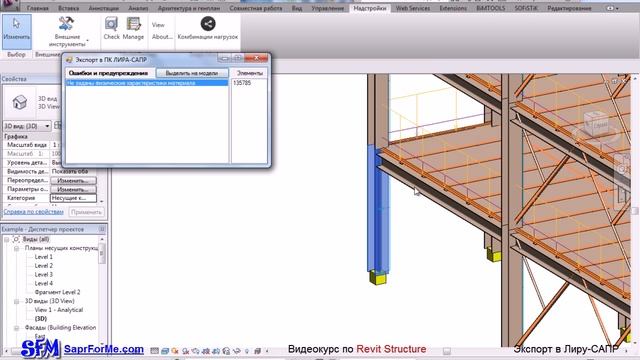The height and width of the screenshot is (360, 640).
Task: Switch to the Аннотации tab
Action: click(103, 8)
